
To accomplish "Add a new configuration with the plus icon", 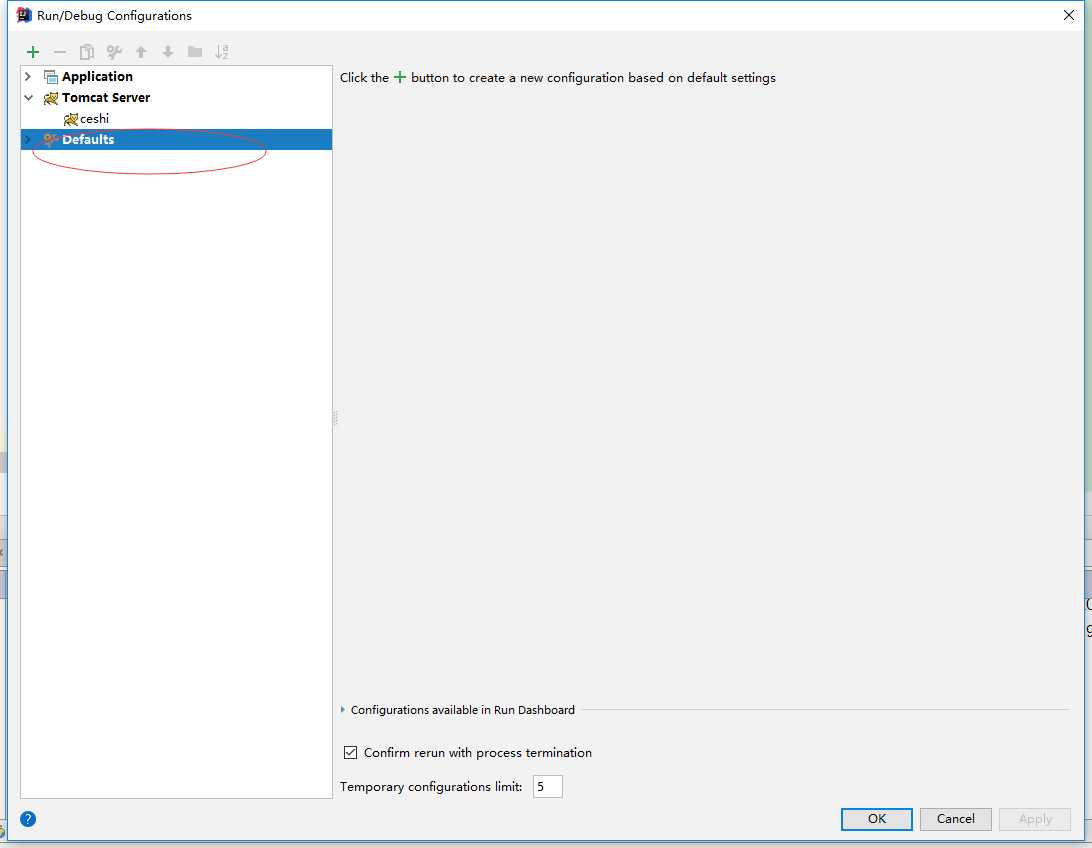I will 33,52.
